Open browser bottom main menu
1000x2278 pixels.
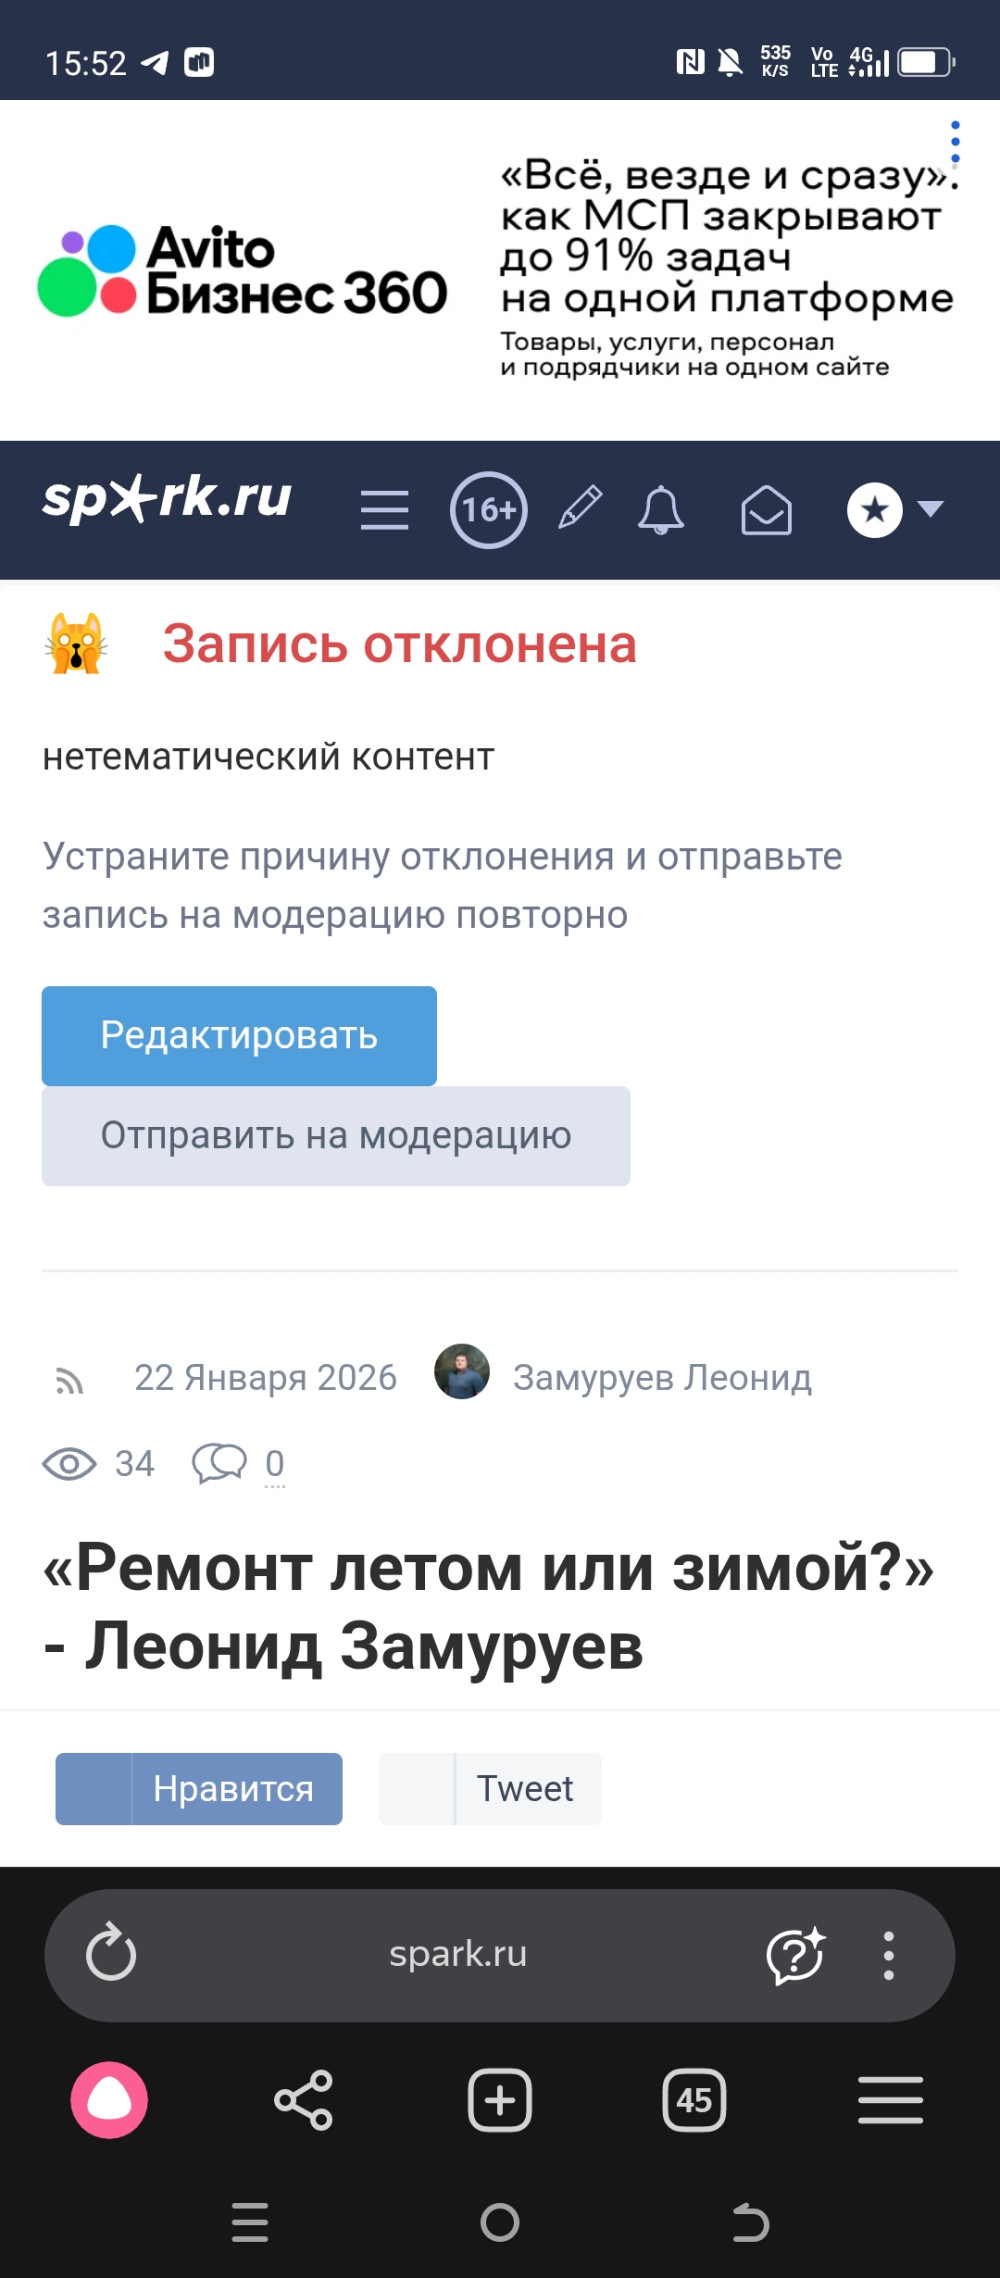pos(890,2100)
